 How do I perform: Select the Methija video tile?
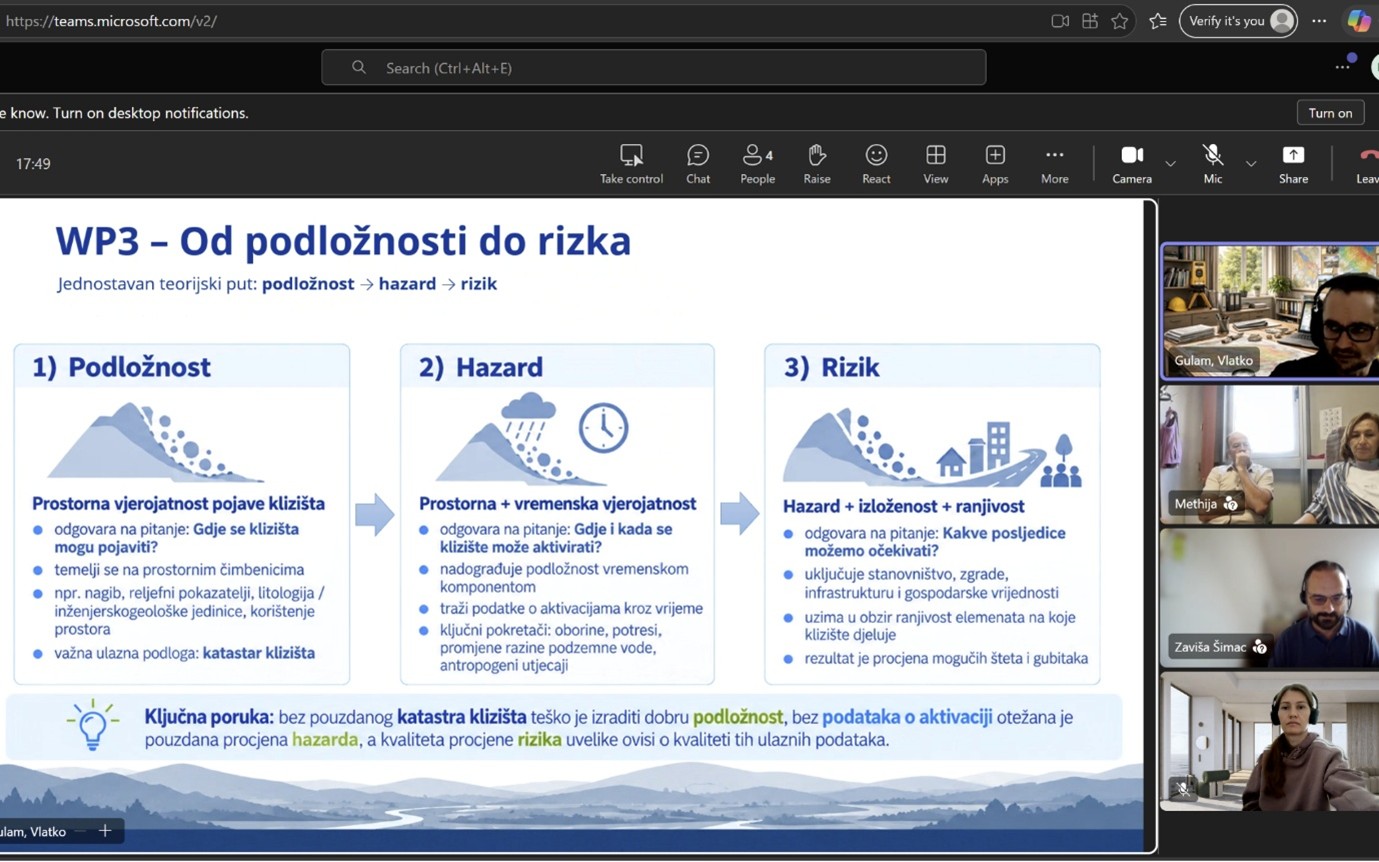point(1269,455)
